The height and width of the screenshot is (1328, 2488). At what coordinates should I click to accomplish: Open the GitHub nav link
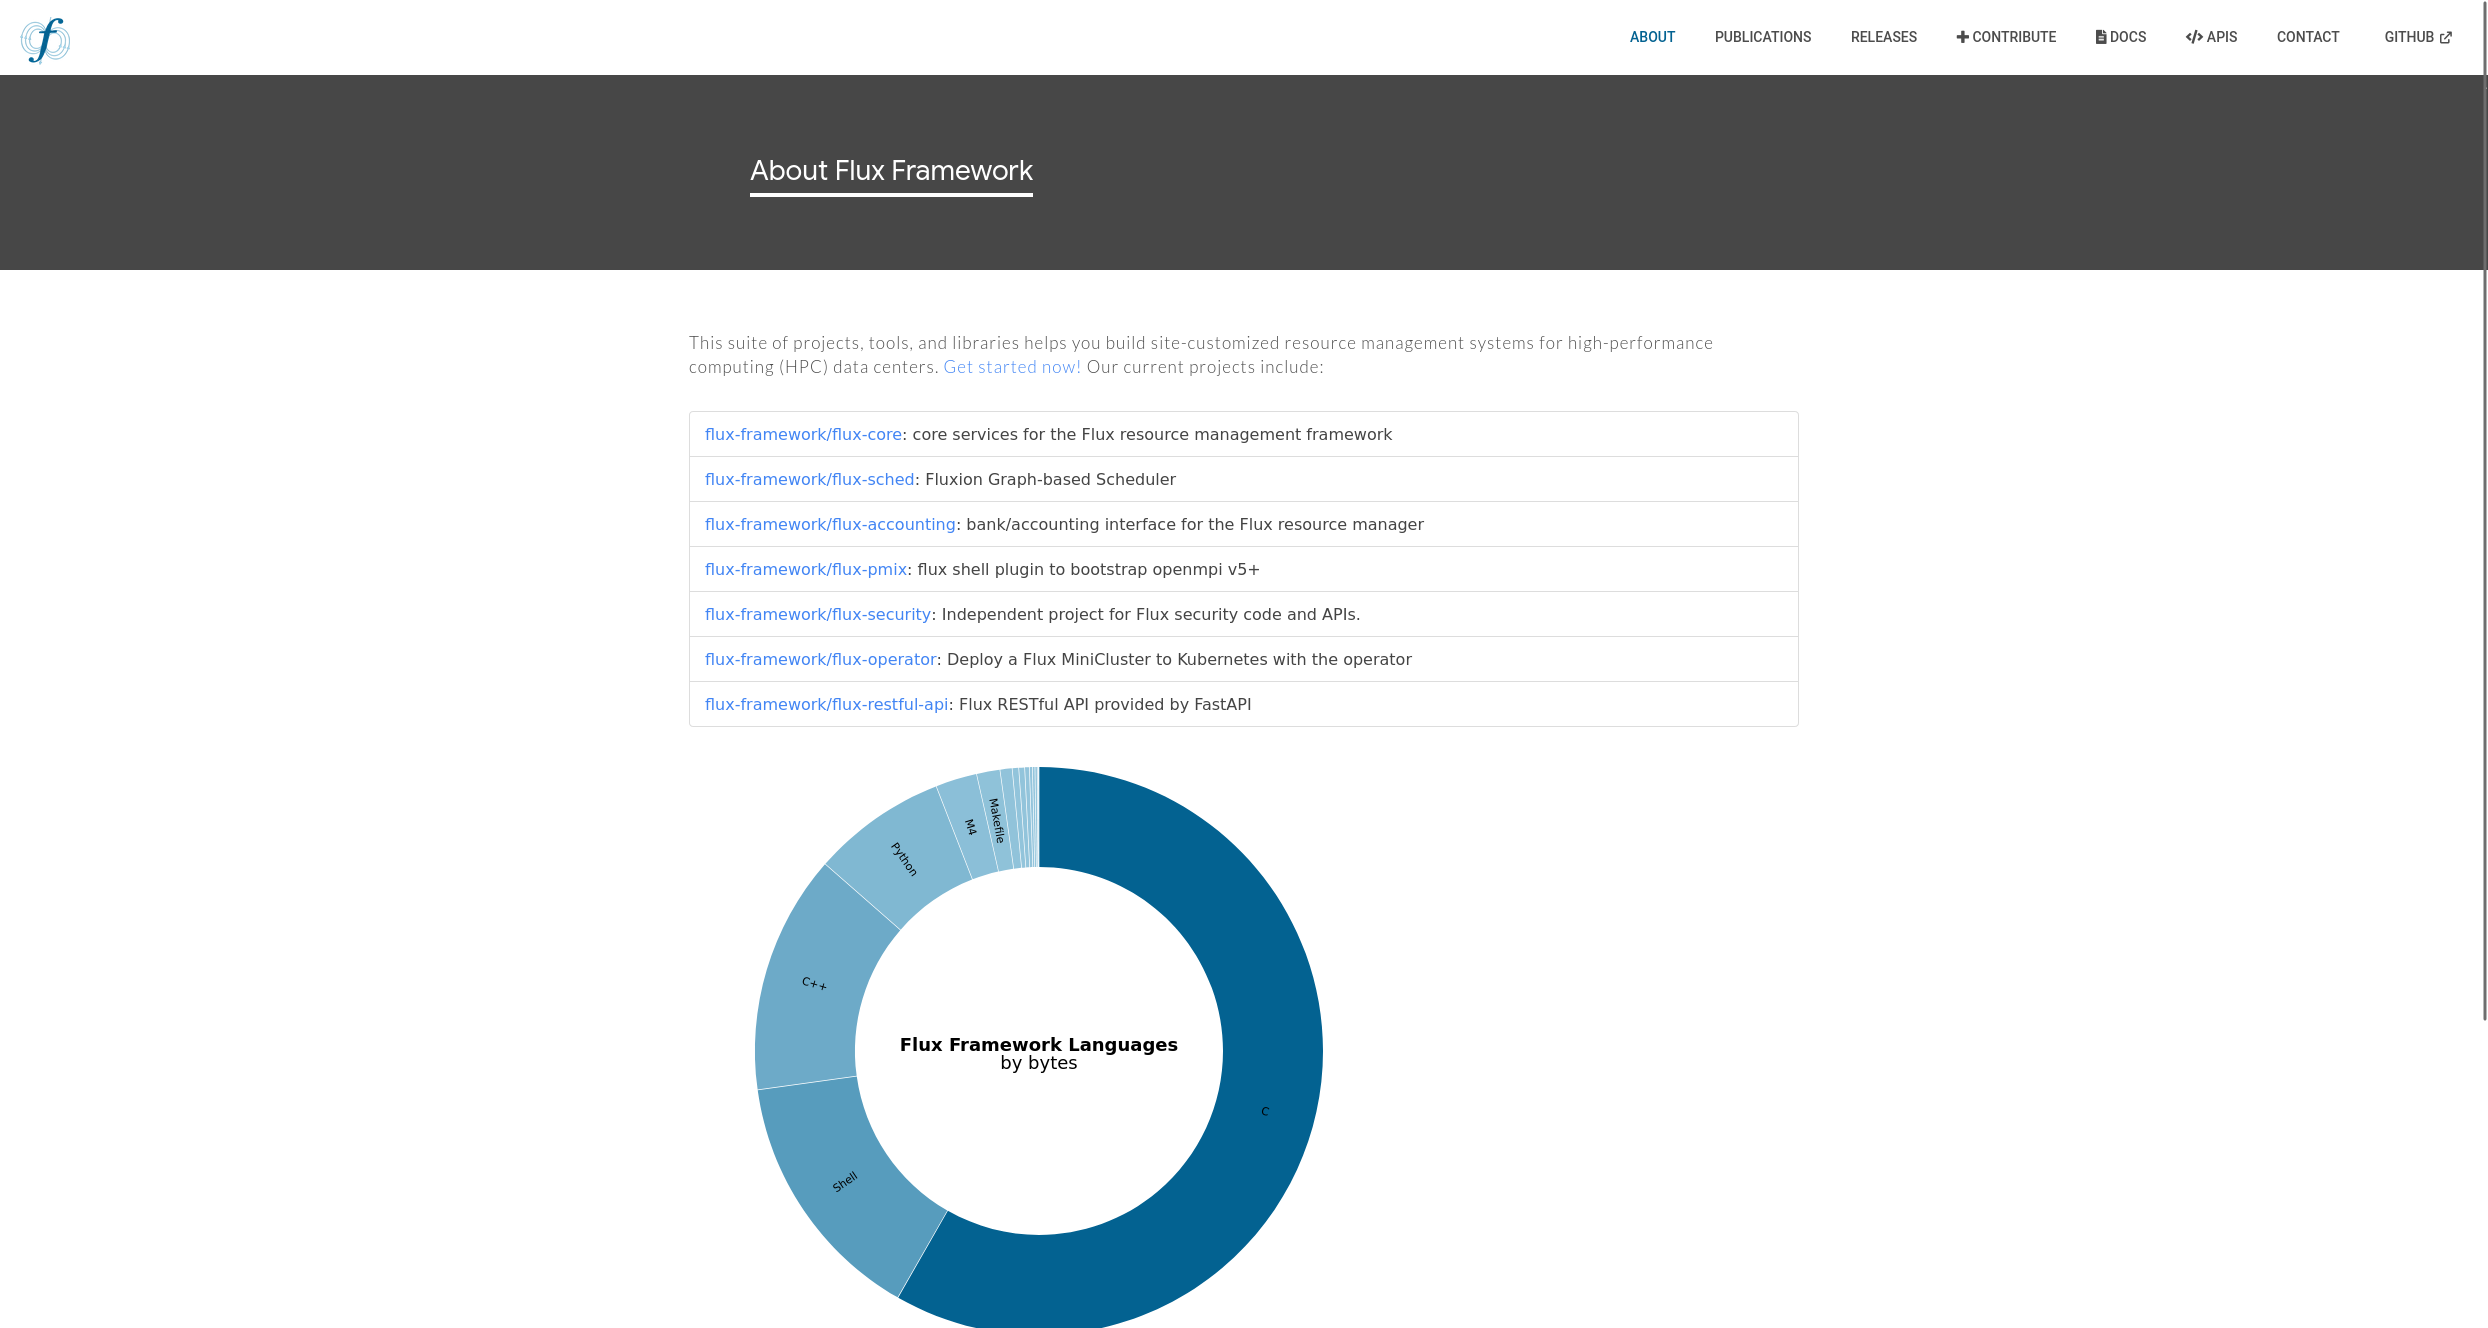2418,37
